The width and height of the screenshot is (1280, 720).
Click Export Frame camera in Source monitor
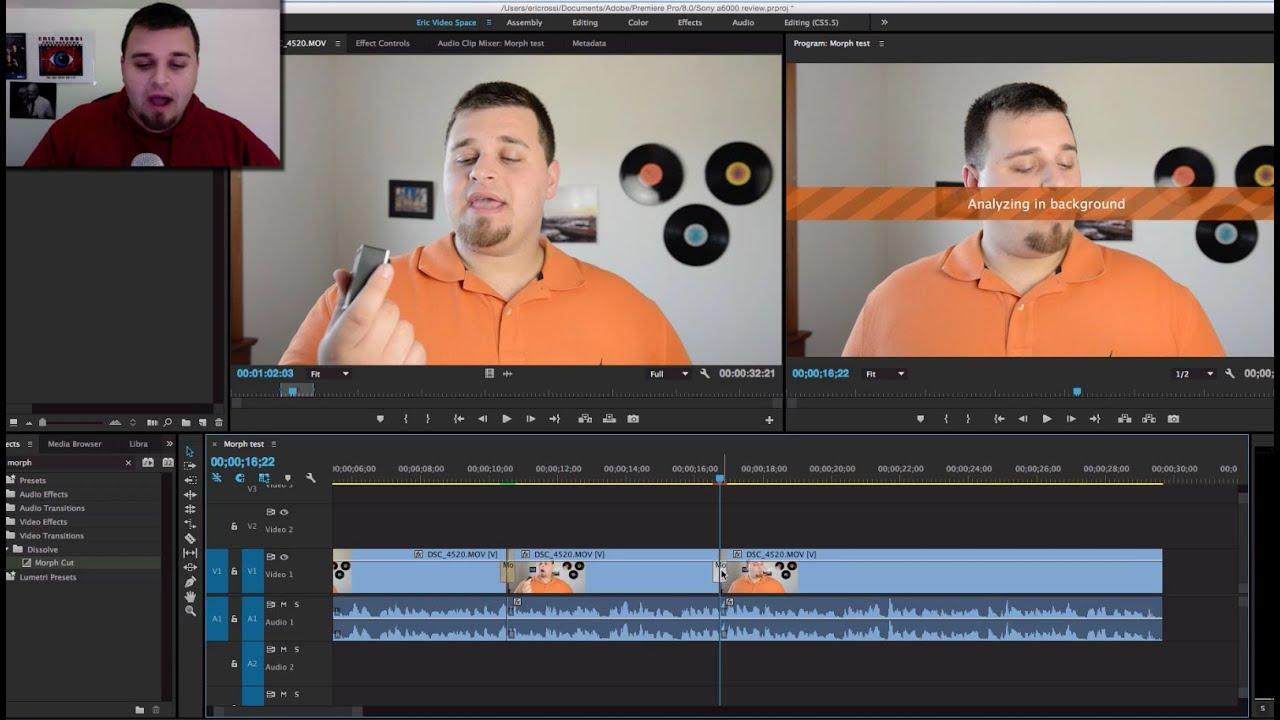click(633, 419)
